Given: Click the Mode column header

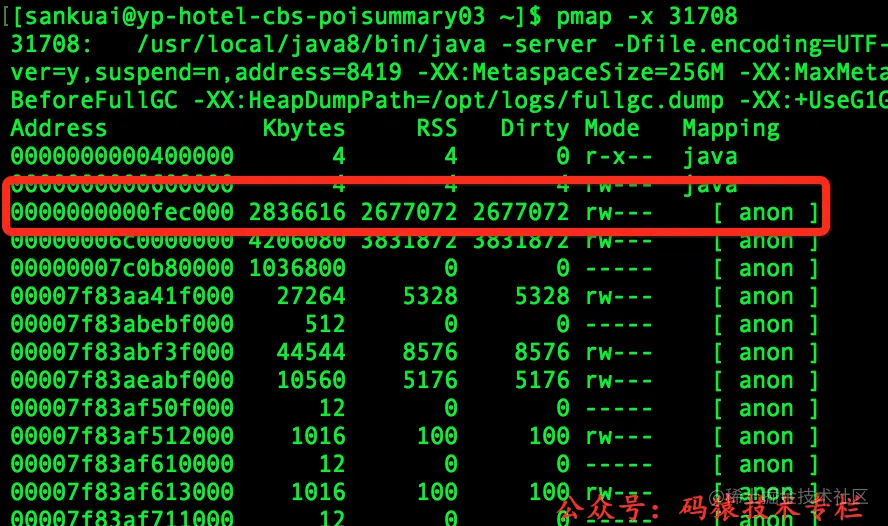Looking at the screenshot, I should click(612, 129).
